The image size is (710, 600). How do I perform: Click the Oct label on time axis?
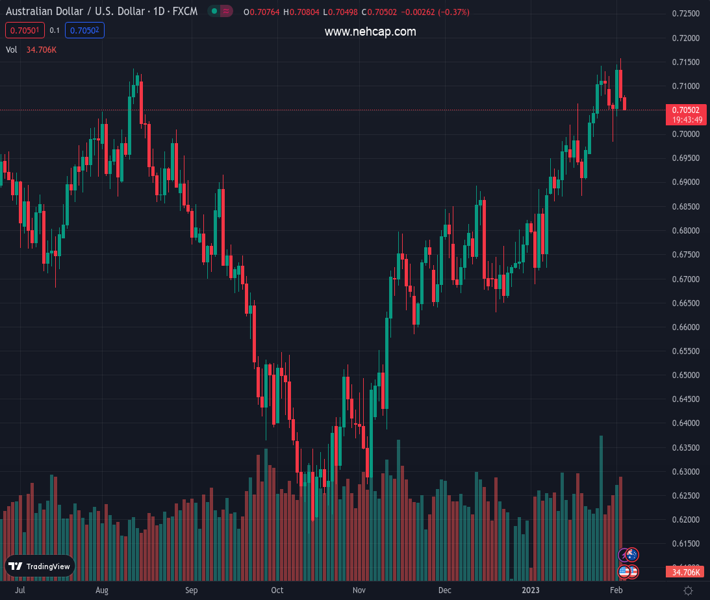[277, 590]
